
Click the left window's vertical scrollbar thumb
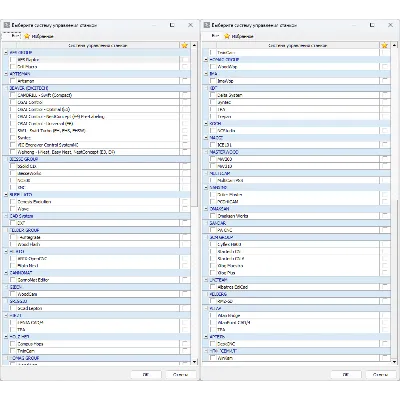195,128
